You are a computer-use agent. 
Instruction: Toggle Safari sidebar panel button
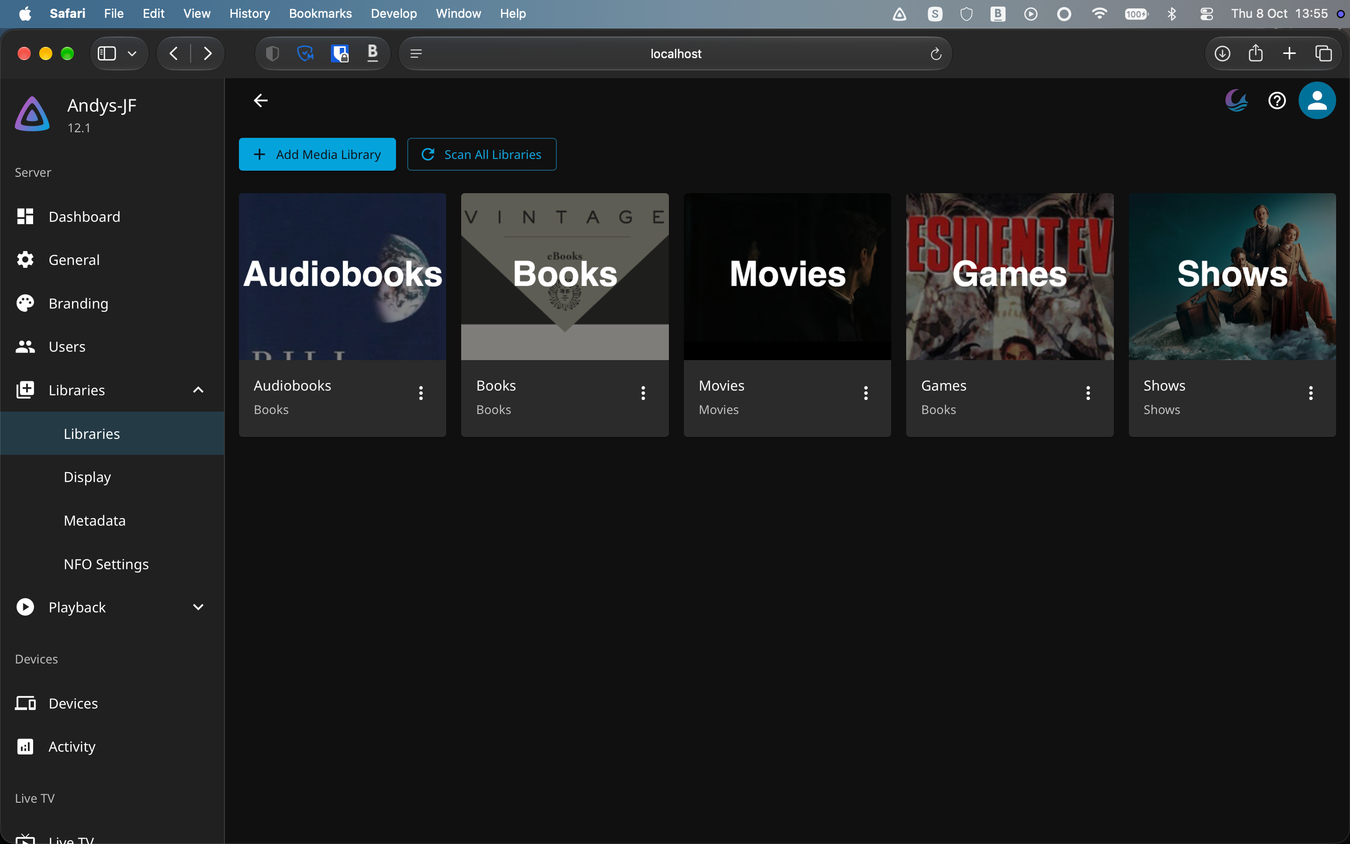[107, 54]
